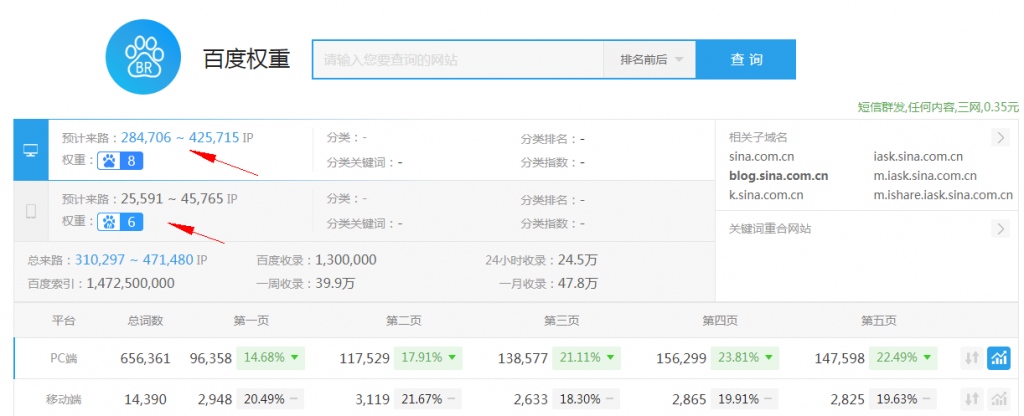The image size is (1024, 416).
Task: Open trend chart icon in PC端 row
Action: pos(999,358)
